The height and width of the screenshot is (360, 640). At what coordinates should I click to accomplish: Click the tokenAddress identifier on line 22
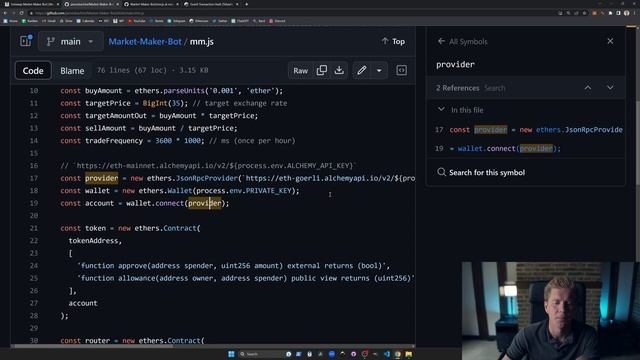click(x=93, y=241)
